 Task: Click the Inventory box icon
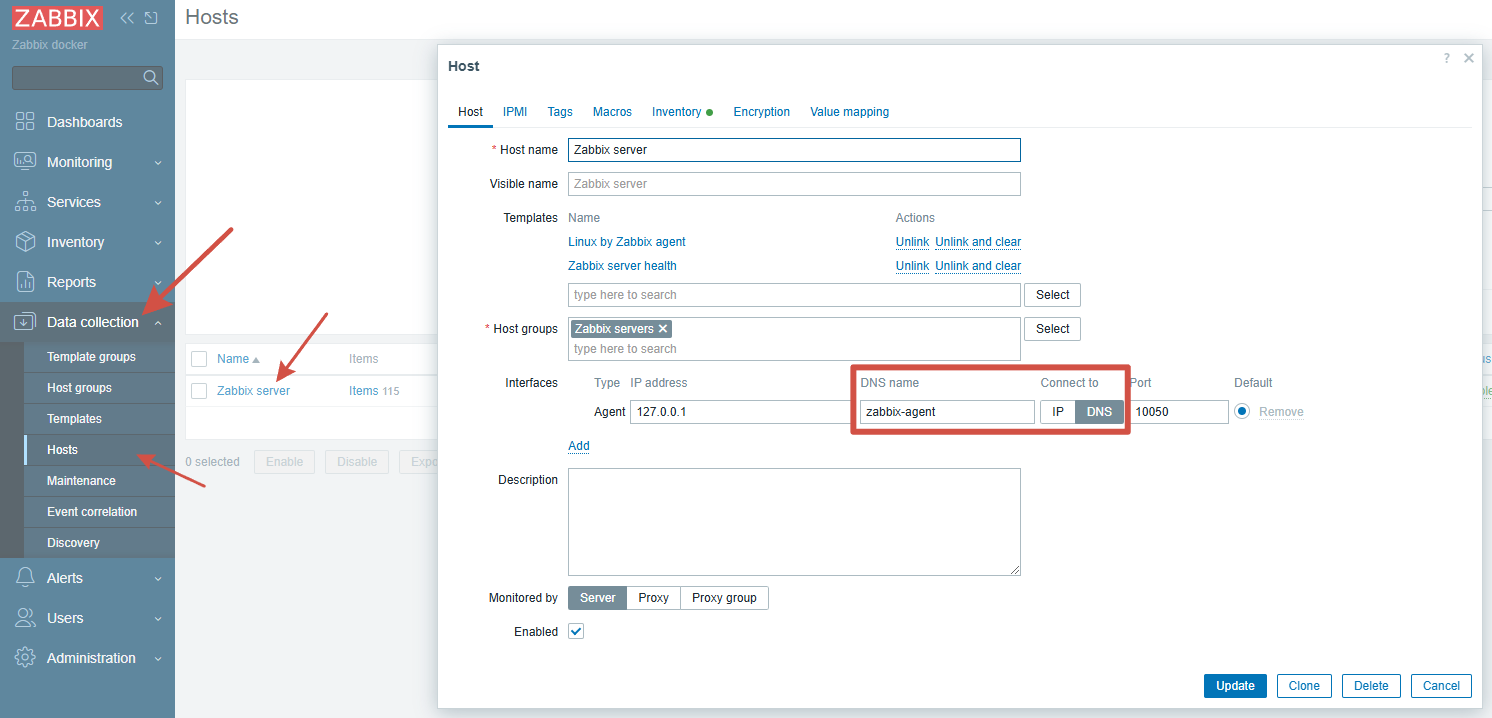click(x=26, y=242)
